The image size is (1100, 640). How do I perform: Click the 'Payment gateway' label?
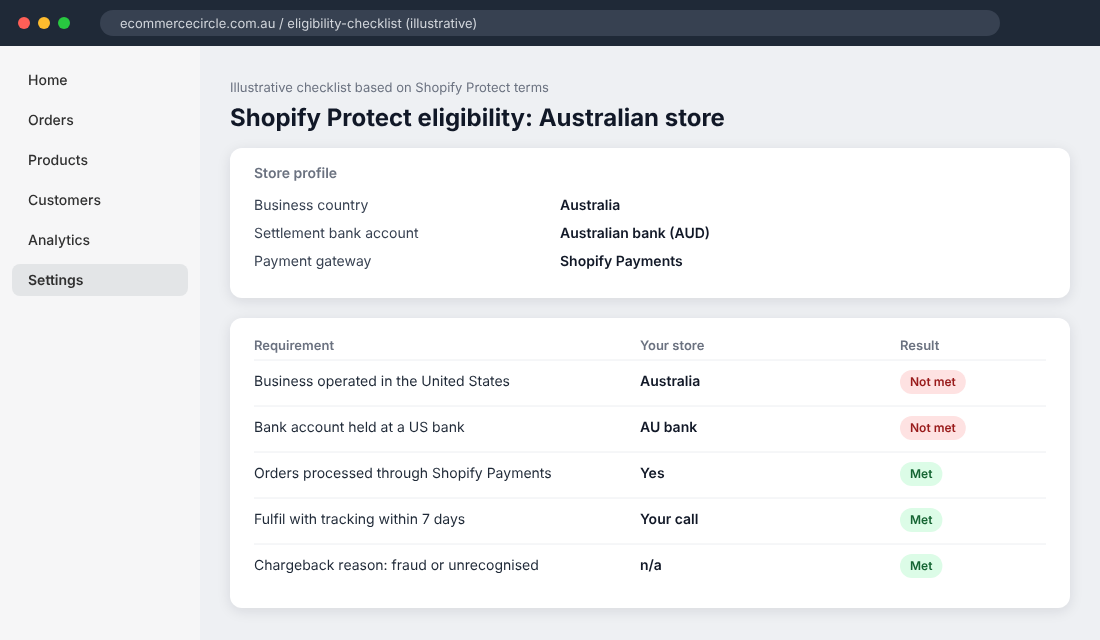312,261
